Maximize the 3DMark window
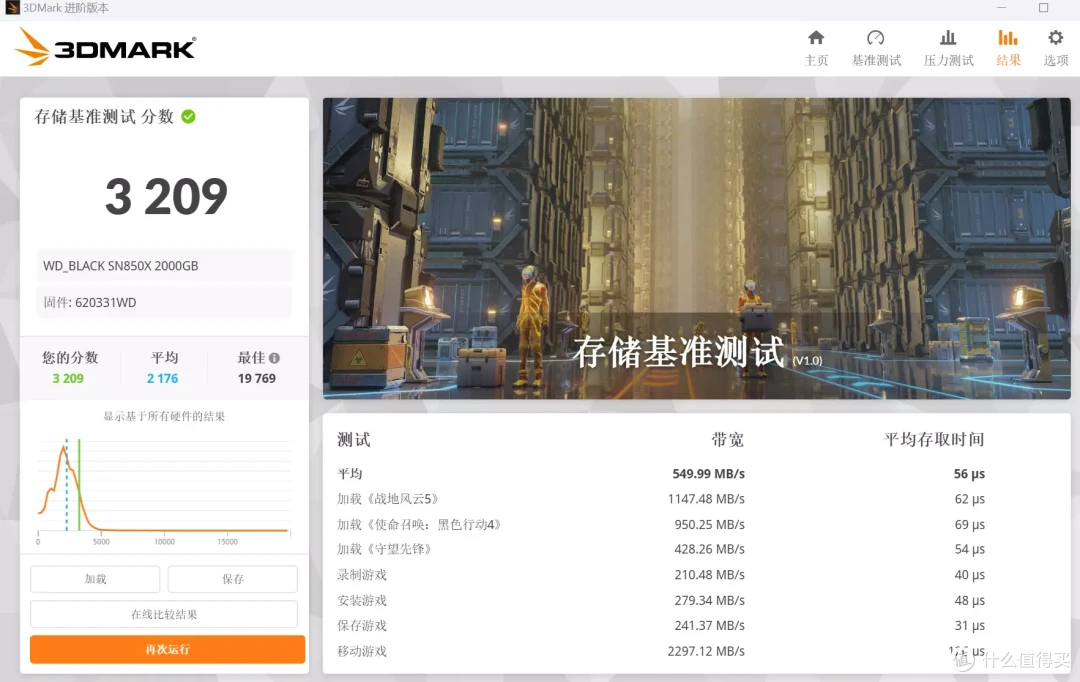The width and height of the screenshot is (1080, 682). (1043, 8)
